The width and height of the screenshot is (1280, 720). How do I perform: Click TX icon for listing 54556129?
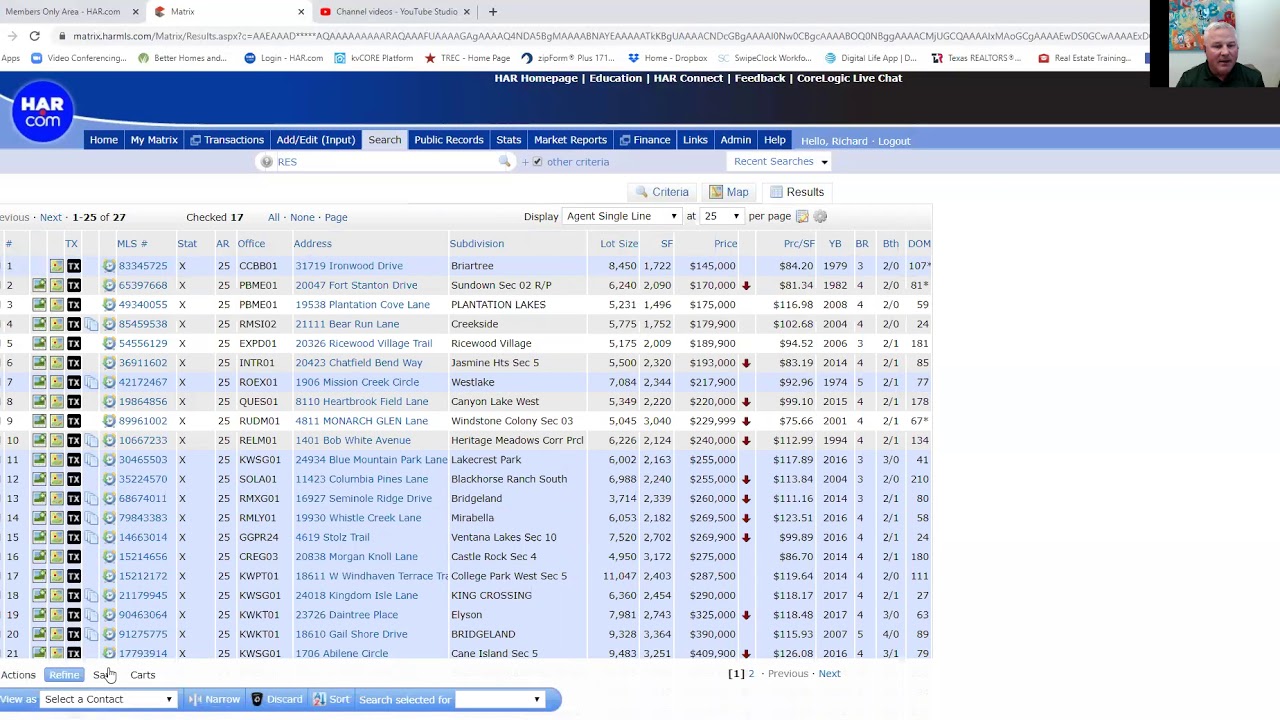coord(74,343)
